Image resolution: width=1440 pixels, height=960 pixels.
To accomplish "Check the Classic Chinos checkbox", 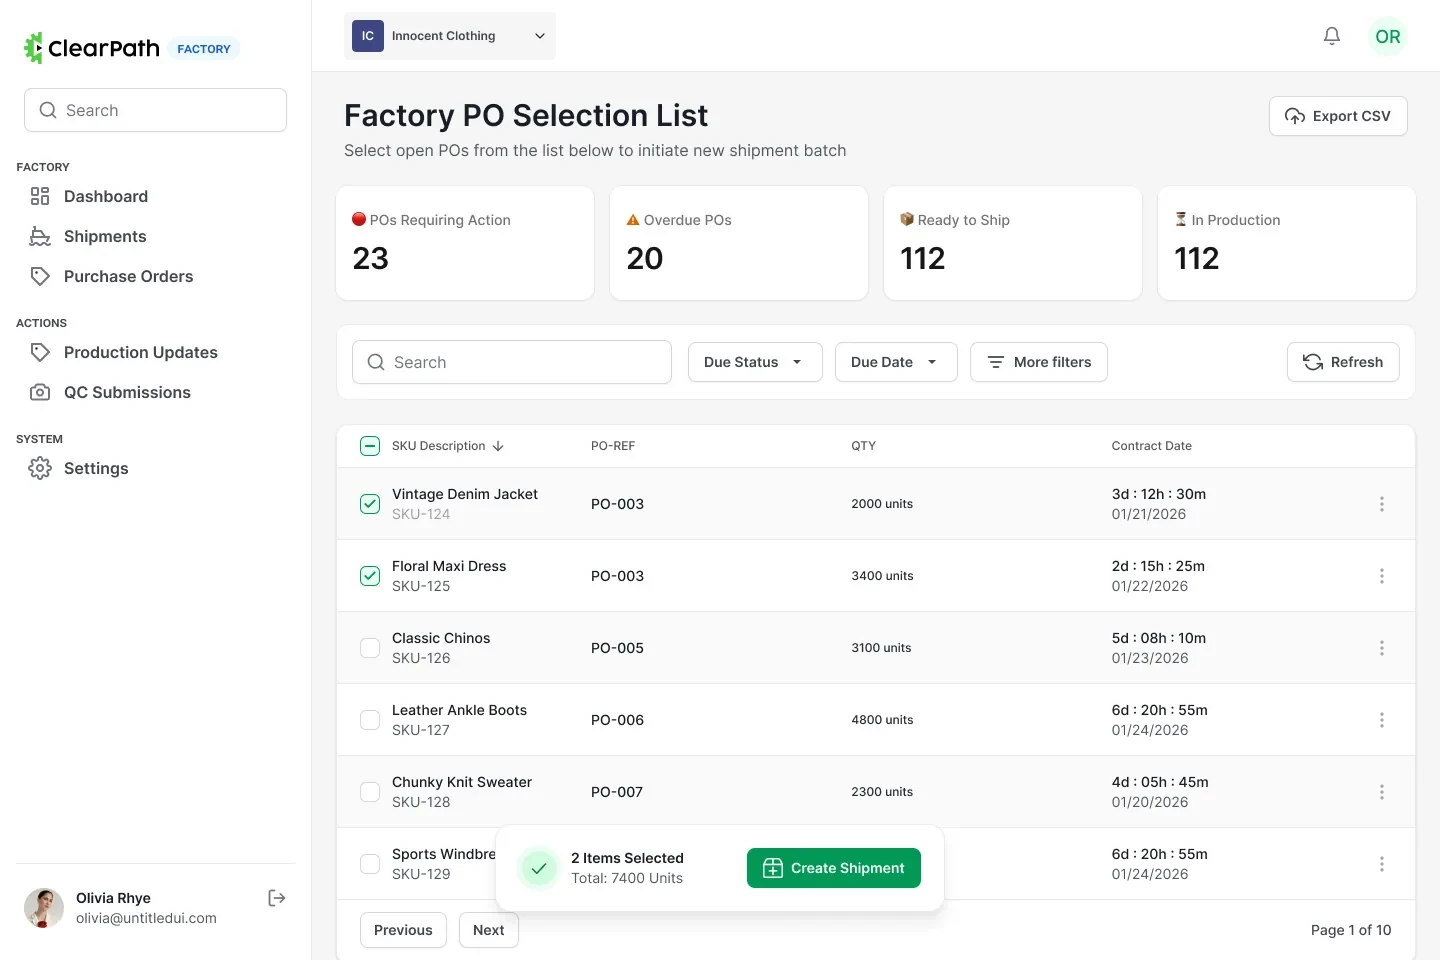I will coord(370,648).
